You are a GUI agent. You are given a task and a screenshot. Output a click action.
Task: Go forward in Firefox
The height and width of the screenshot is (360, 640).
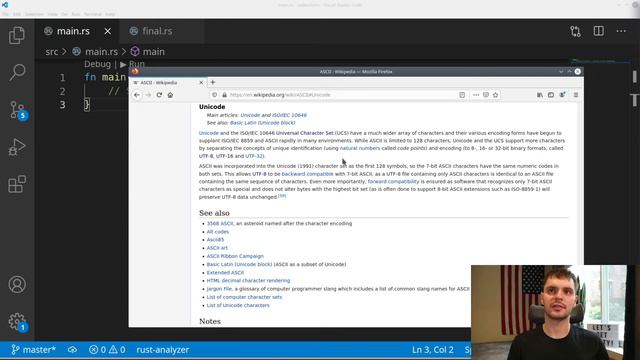point(148,95)
